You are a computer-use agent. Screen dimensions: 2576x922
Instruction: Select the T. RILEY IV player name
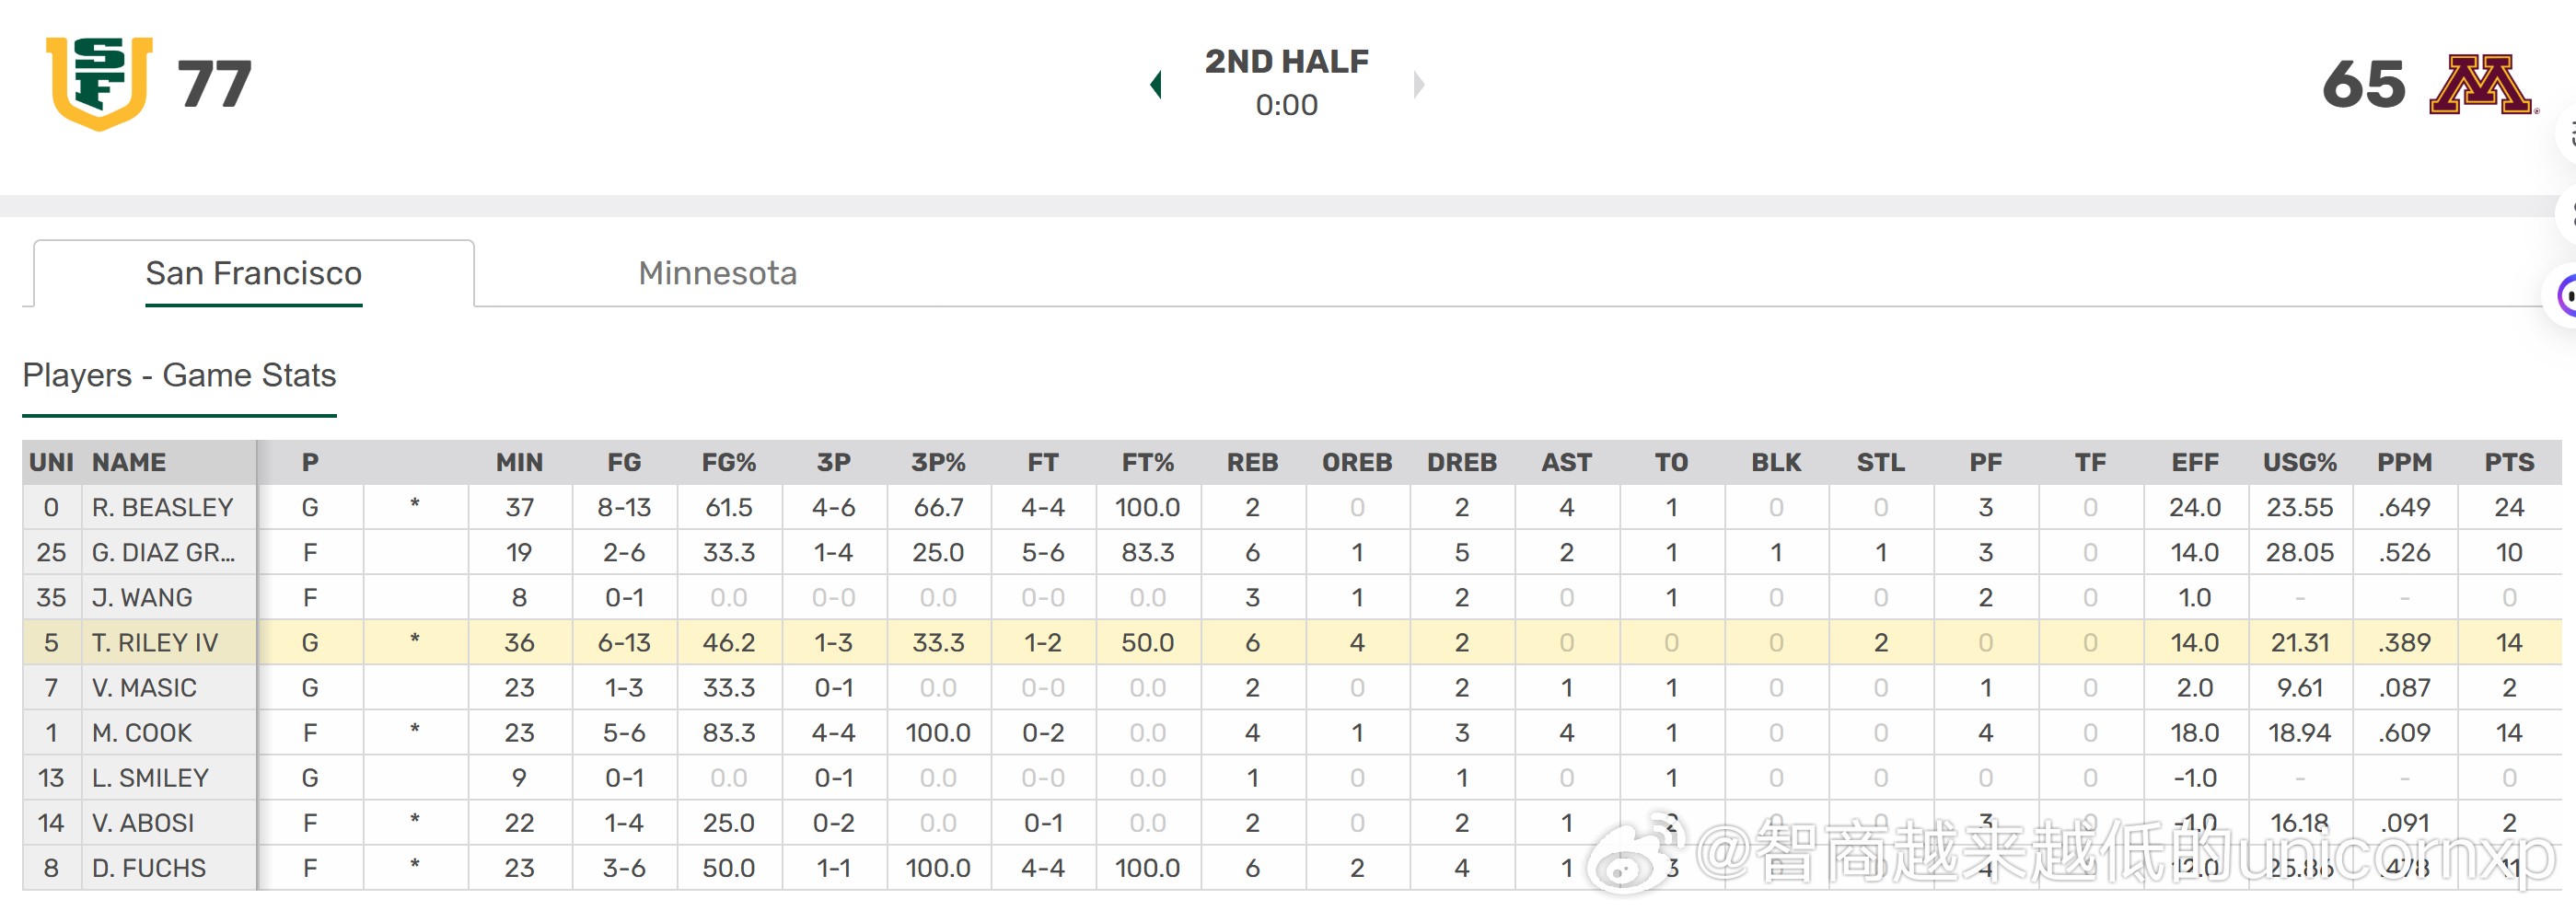155,643
